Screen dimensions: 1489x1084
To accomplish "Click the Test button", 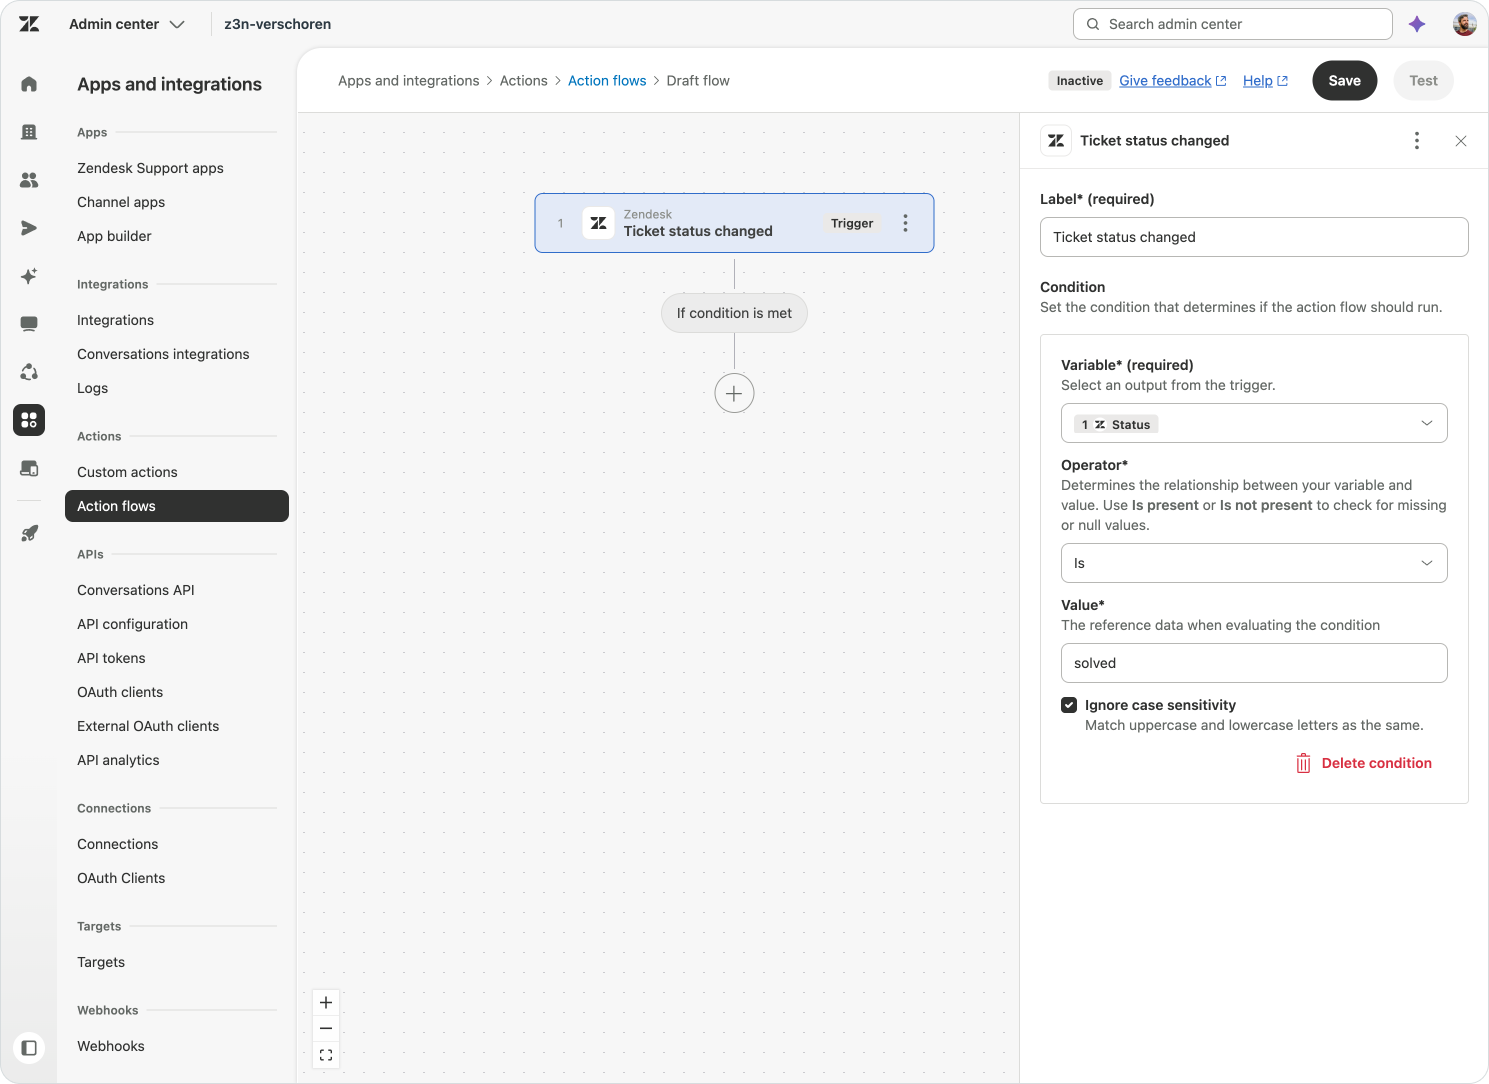I will (1423, 81).
